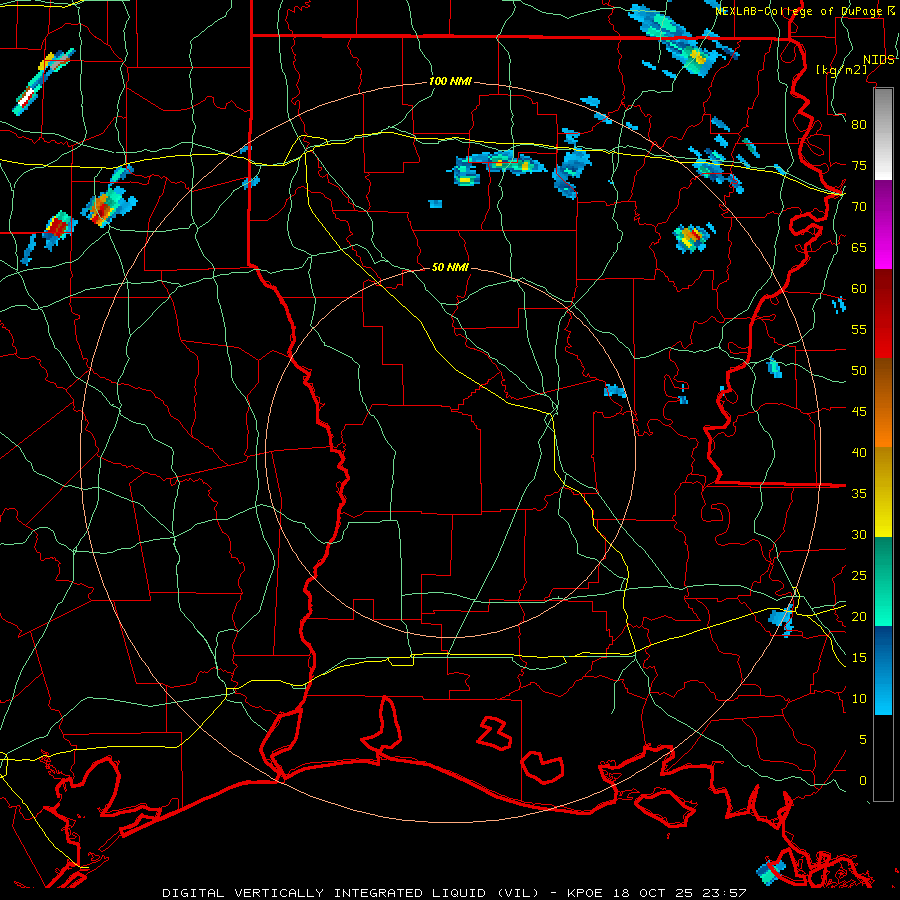Click the "NEXLAB-College of DuPage" credit text
This screenshot has height=900, width=900.
801,11
